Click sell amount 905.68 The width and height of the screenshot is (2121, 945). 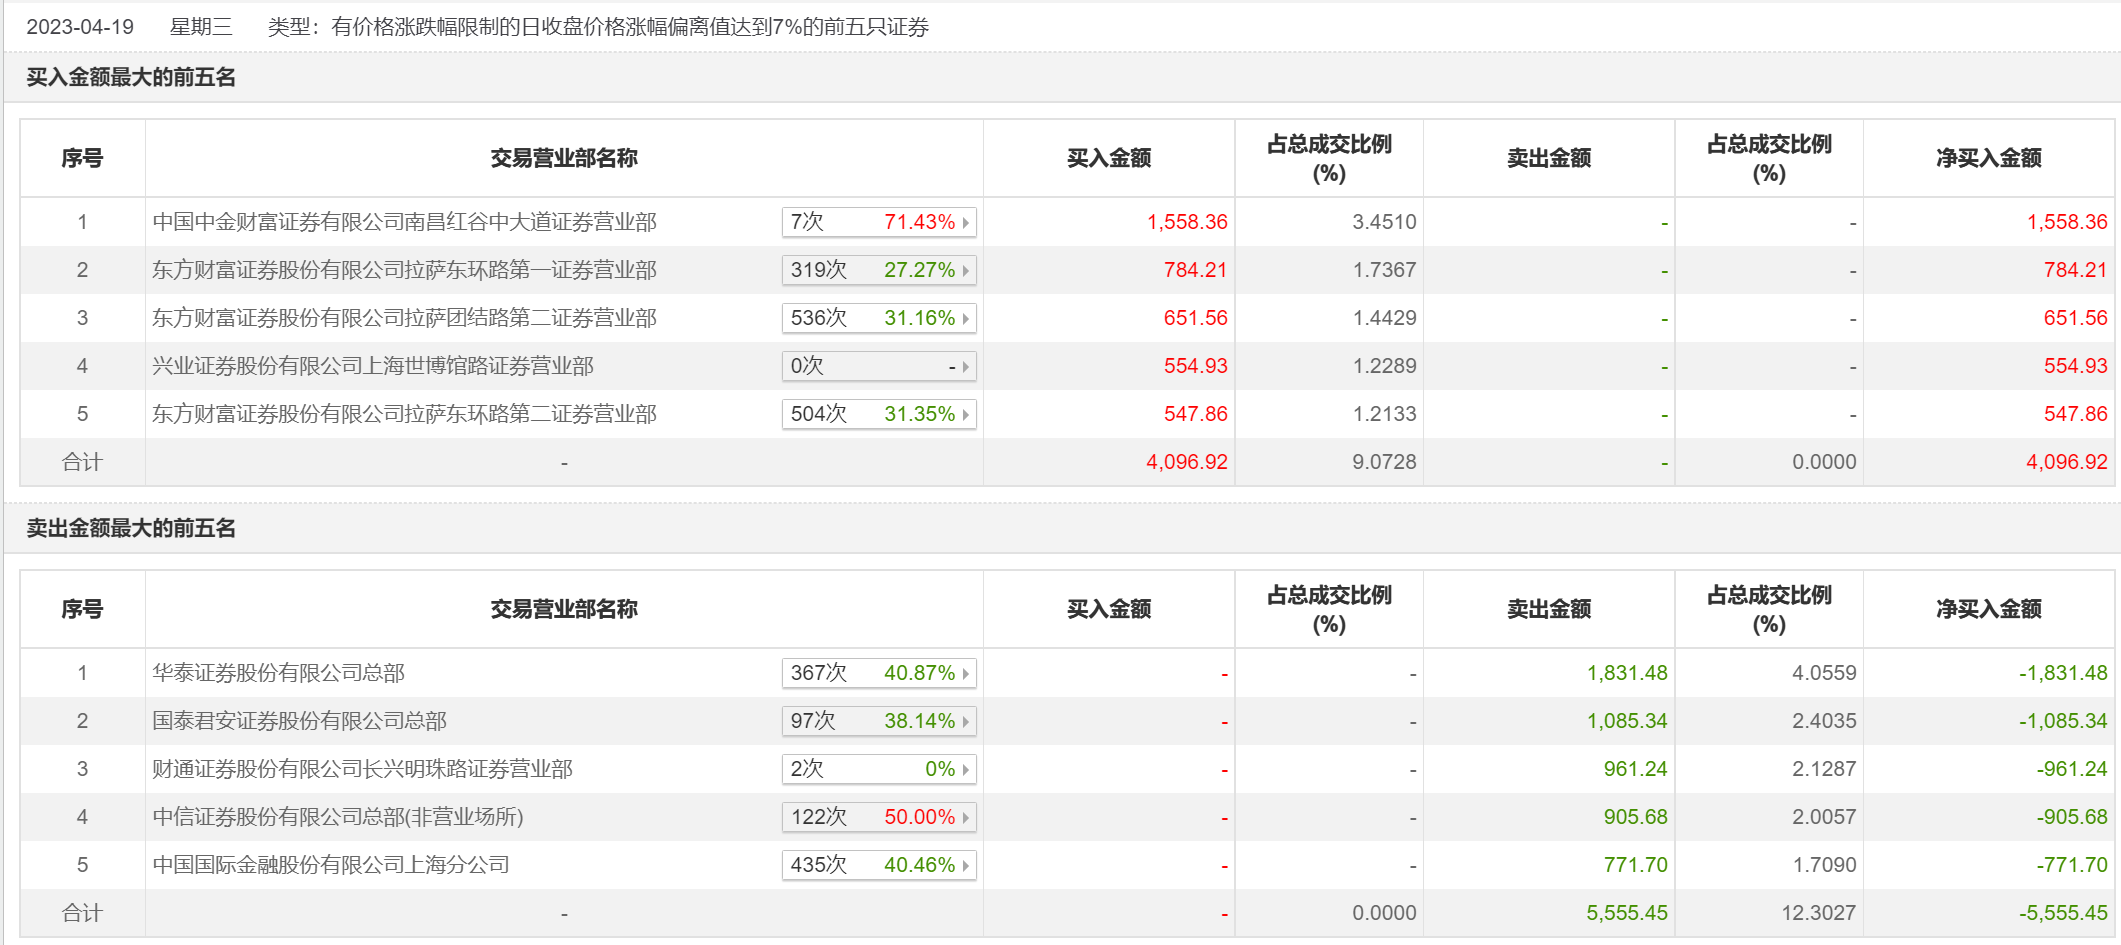pos(1635,817)
